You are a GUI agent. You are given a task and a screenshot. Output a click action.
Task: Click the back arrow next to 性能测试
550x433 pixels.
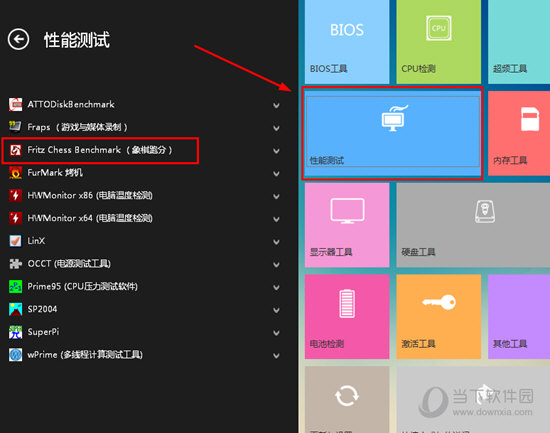tap(18, 39)
